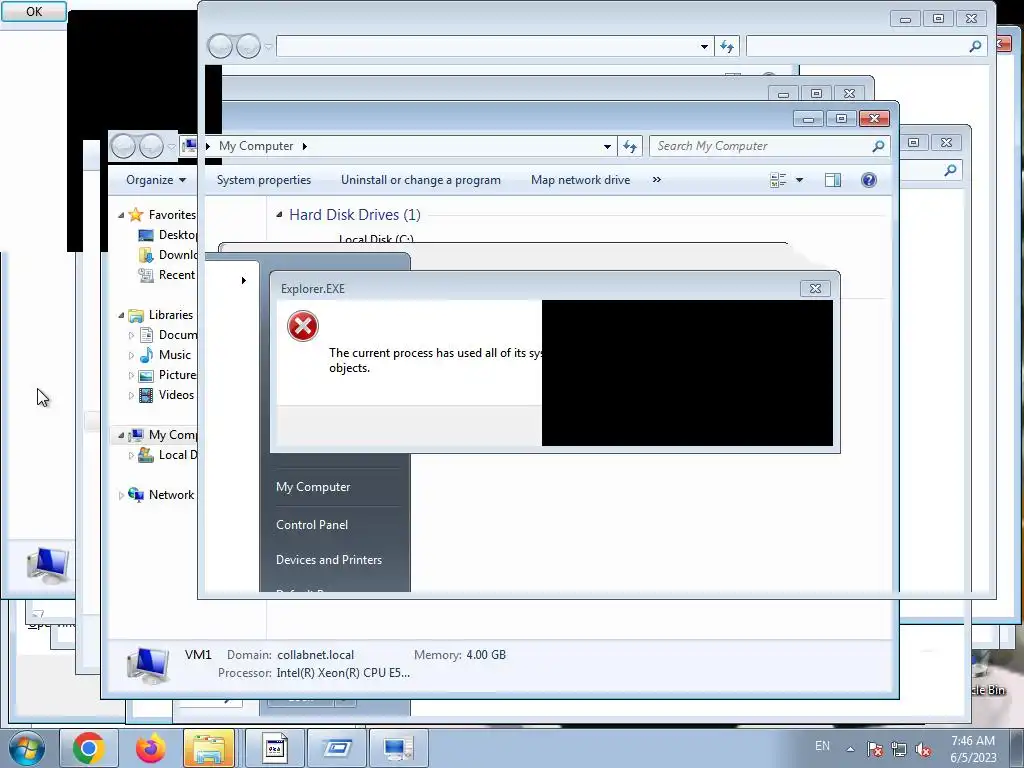Click the Action Center flag icon
The height and width of the screenshot is (768, 1024).
tap(874, 749)
